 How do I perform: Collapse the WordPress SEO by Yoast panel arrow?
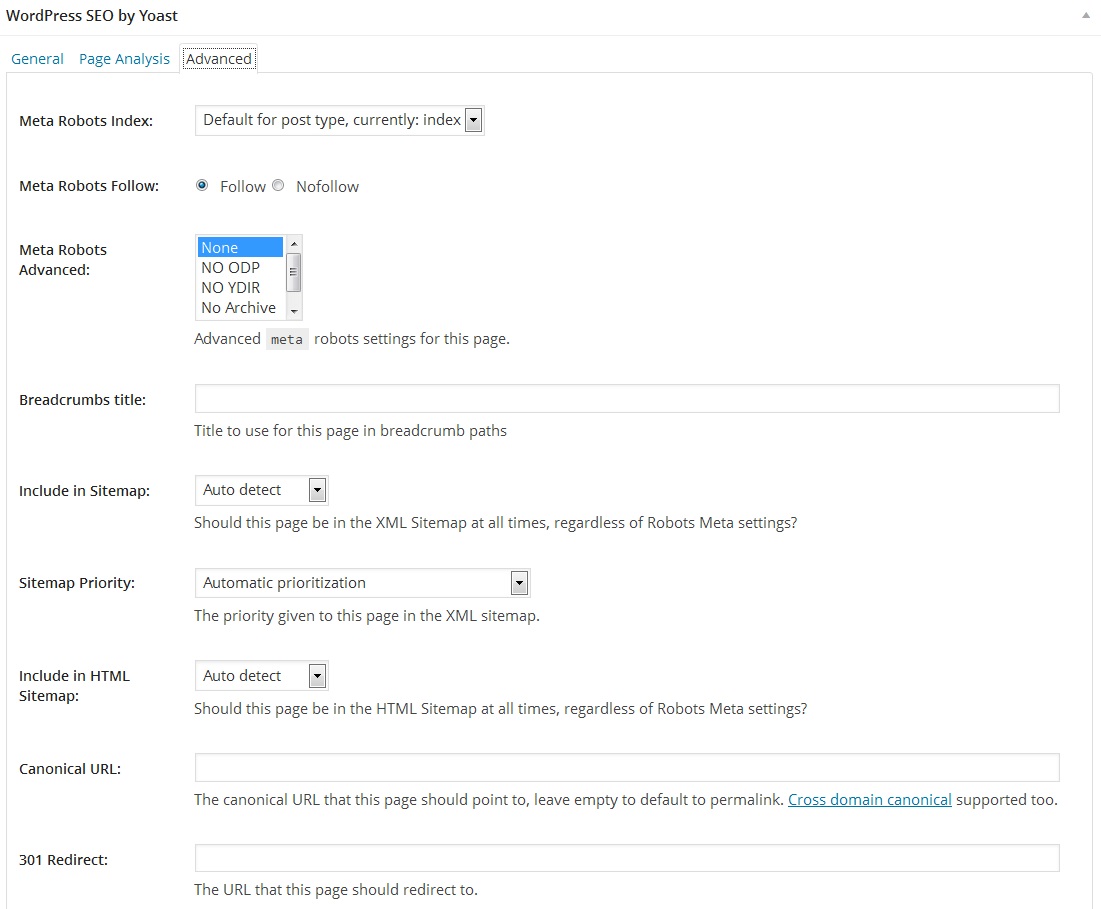pyautogui.click(x=1086, y=15)
